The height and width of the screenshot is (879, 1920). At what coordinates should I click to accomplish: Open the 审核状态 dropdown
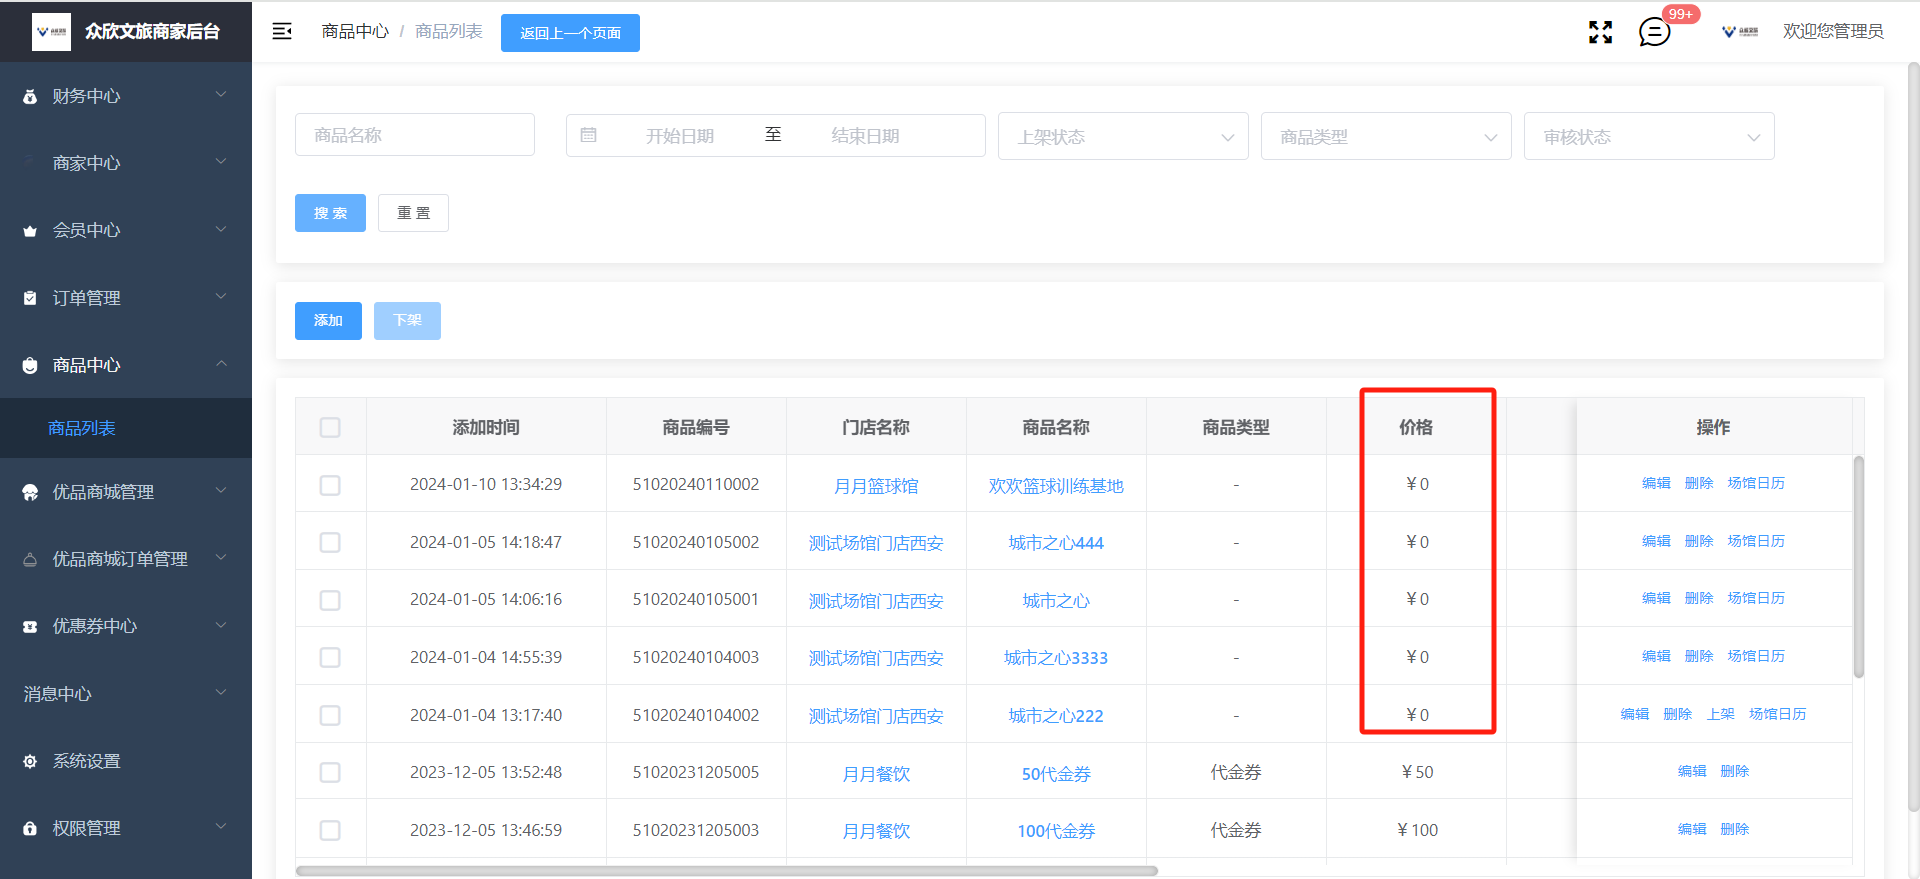pos(1649,136)
